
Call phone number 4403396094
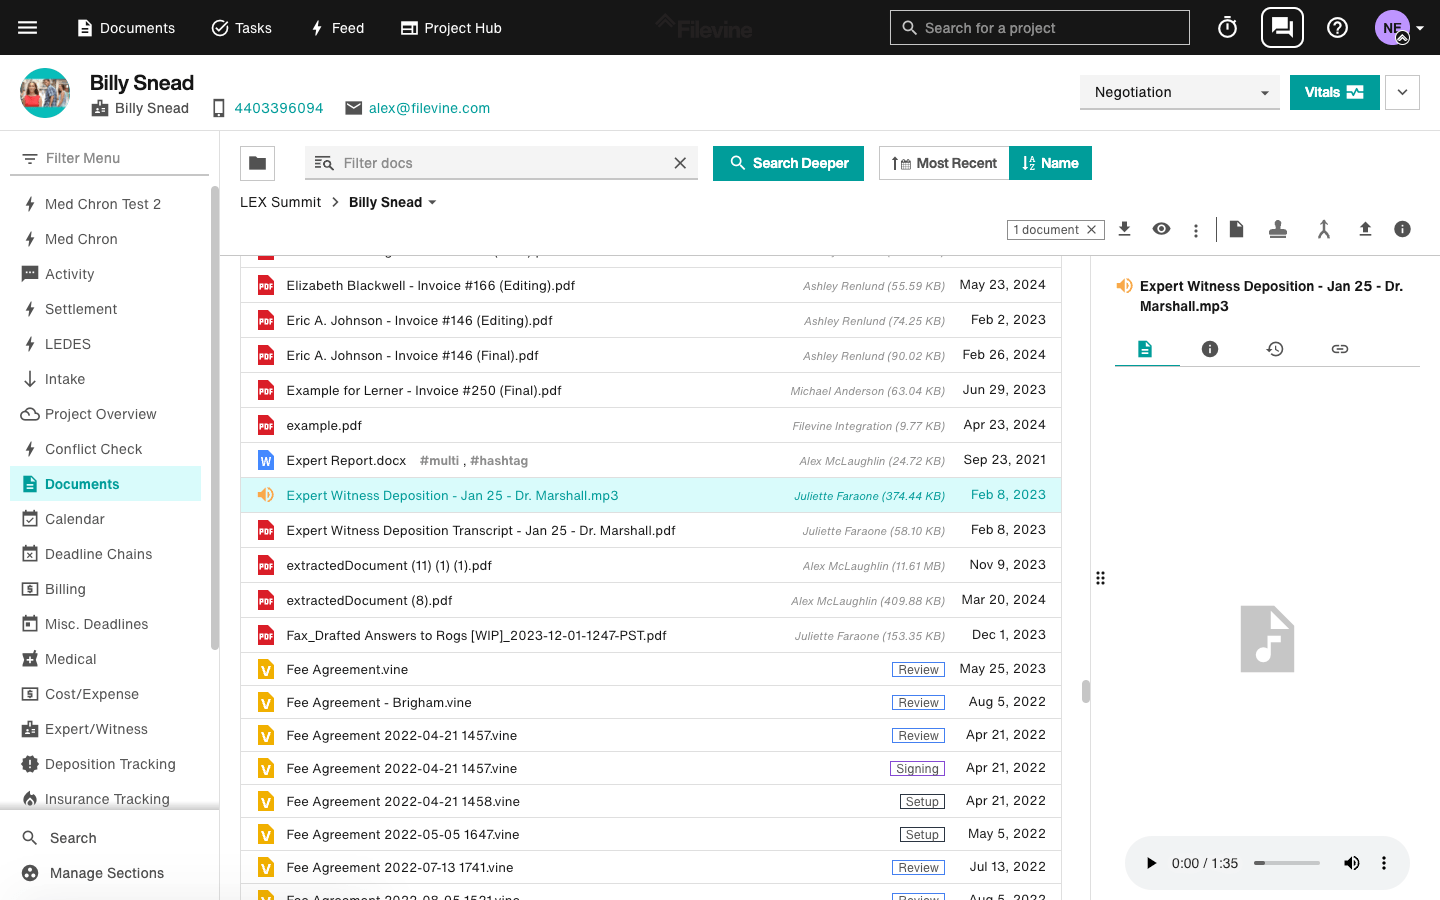coord(279,108)
